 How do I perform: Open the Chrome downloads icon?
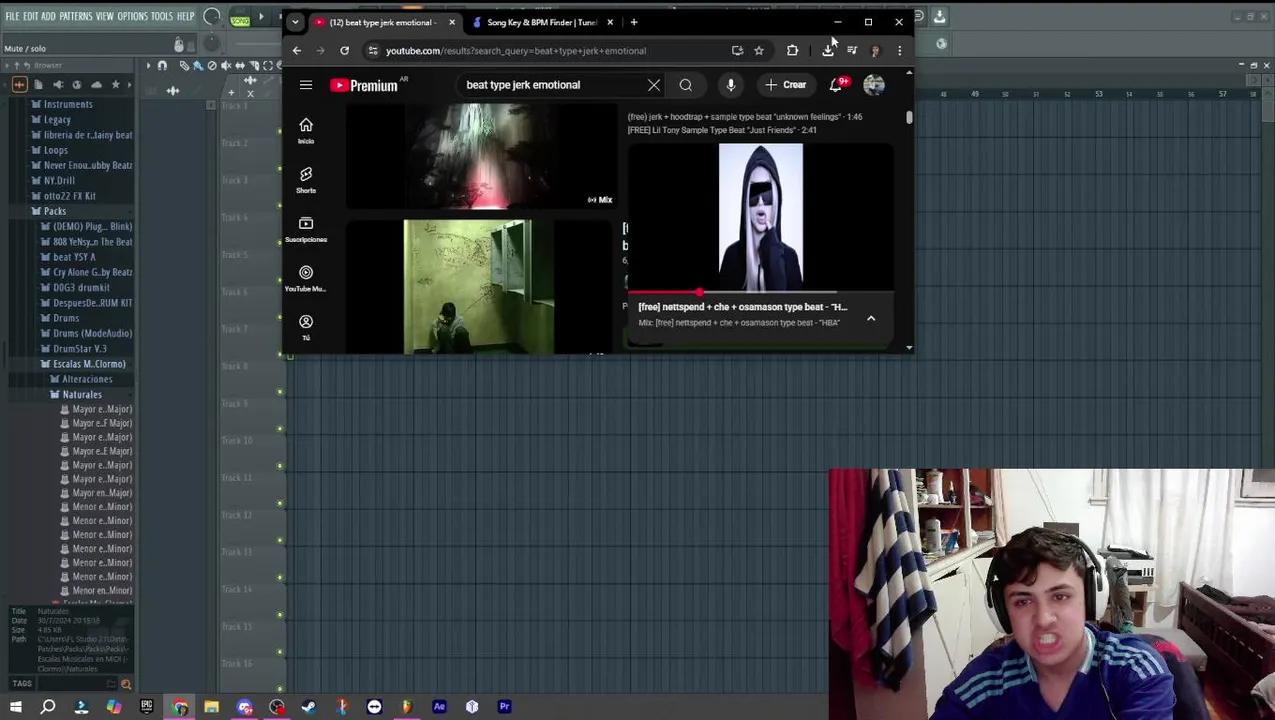coord(829,50)
